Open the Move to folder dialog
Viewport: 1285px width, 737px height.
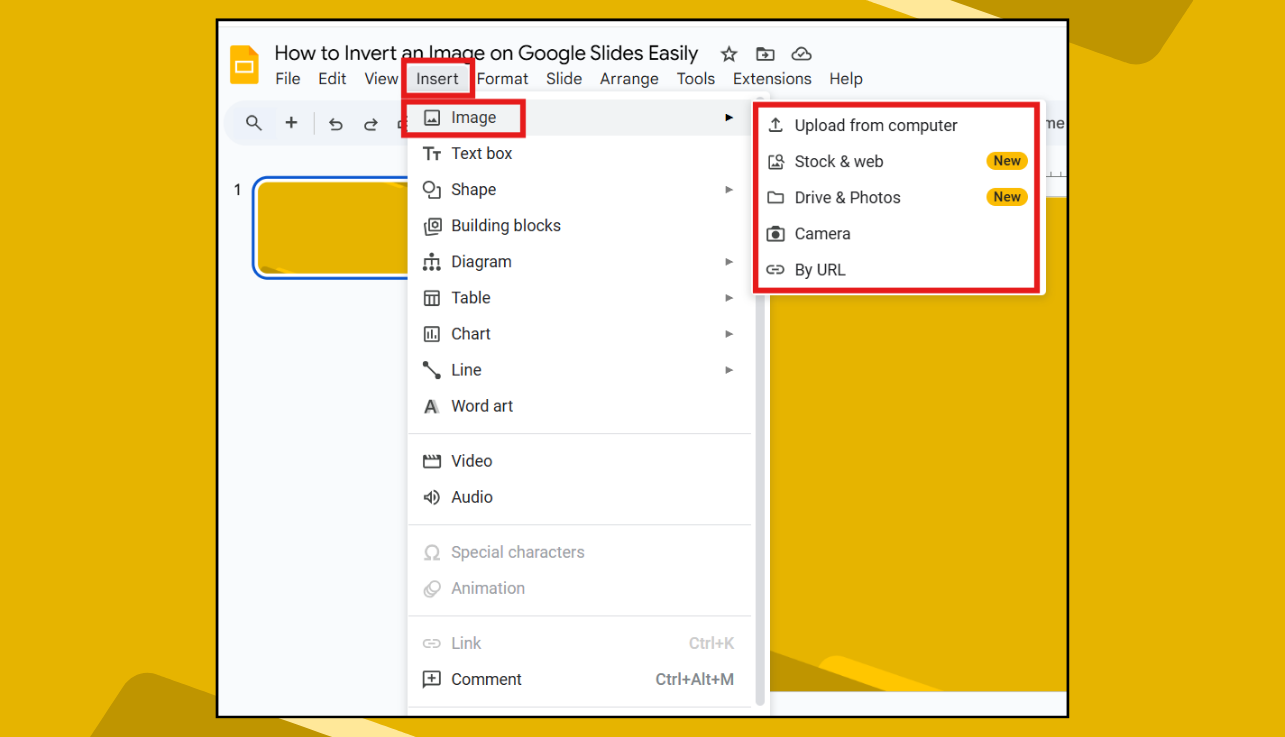765,54
